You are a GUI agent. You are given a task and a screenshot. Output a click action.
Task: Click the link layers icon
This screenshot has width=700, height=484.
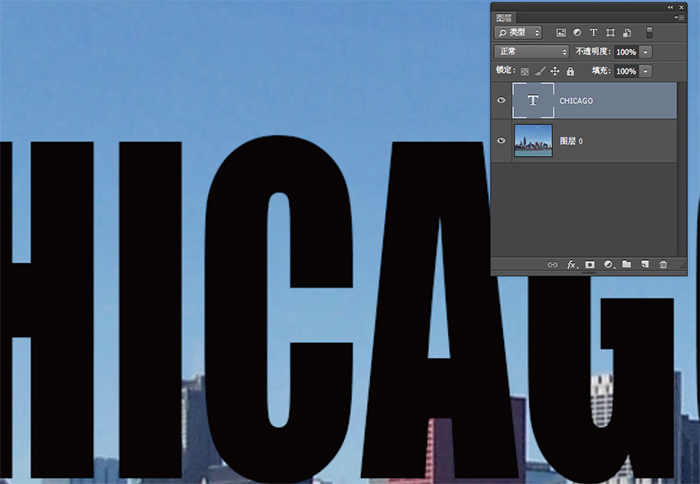point(553,265)
